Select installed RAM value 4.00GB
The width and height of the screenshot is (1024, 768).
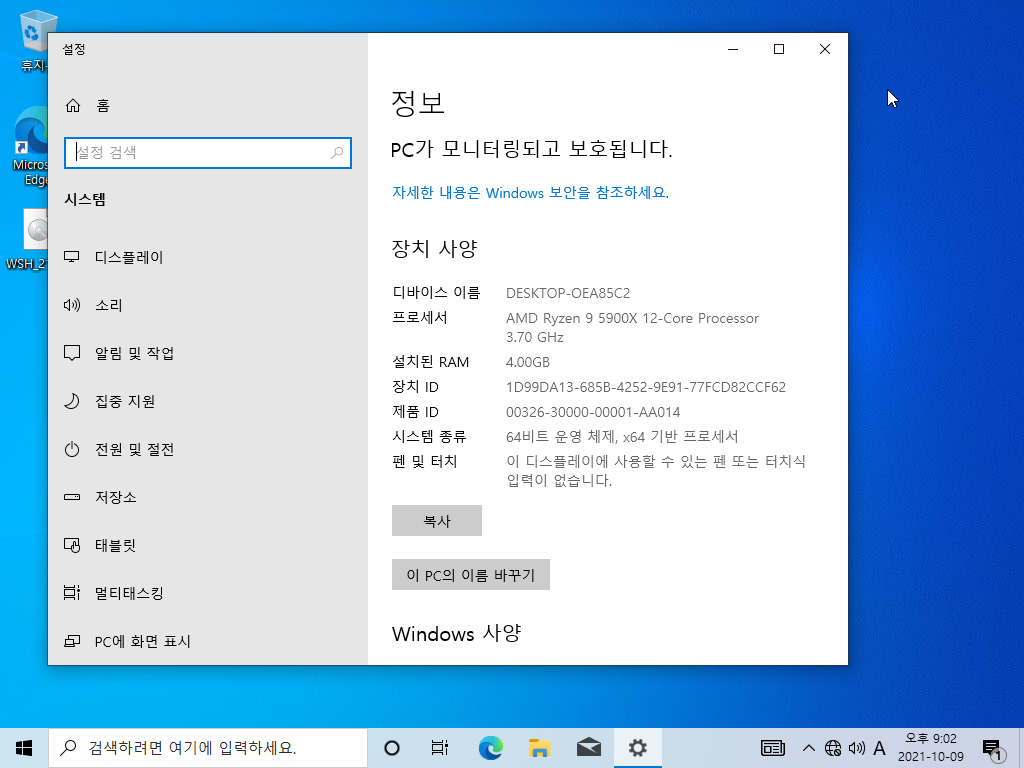tap(528, 362)
